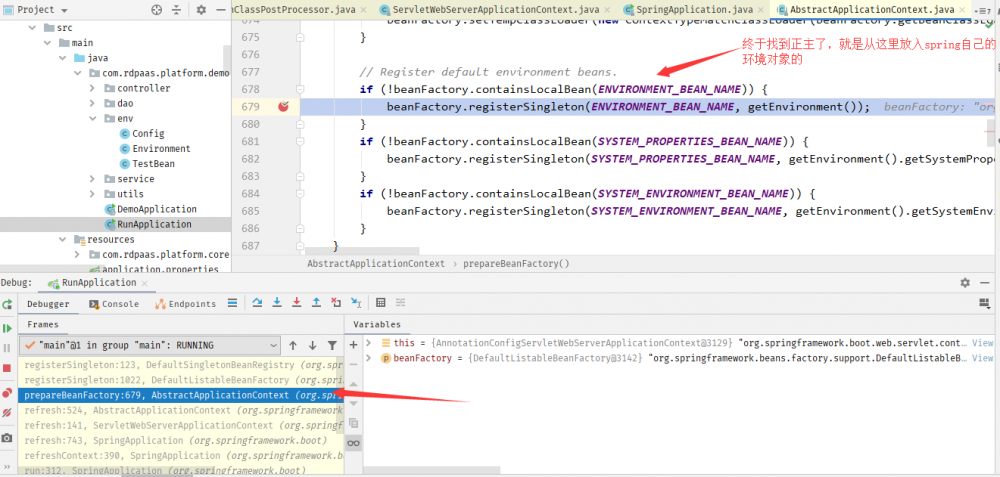Select AbstractApplicationContext.java editor tab
Image resolution: width=1000 pixels, height=477 pixels.
coord(872,10)
